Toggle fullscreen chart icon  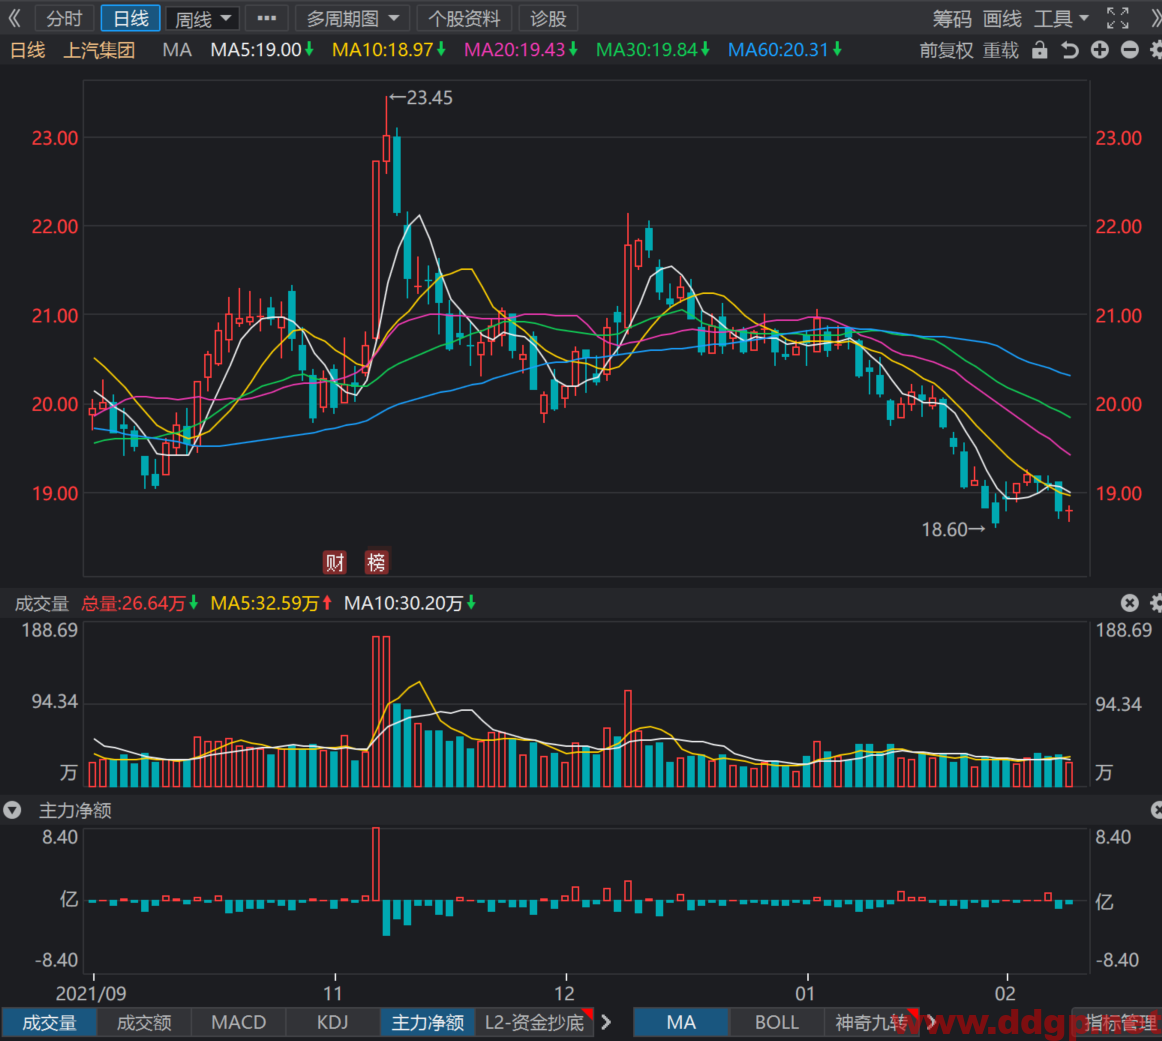point(1118,19)
